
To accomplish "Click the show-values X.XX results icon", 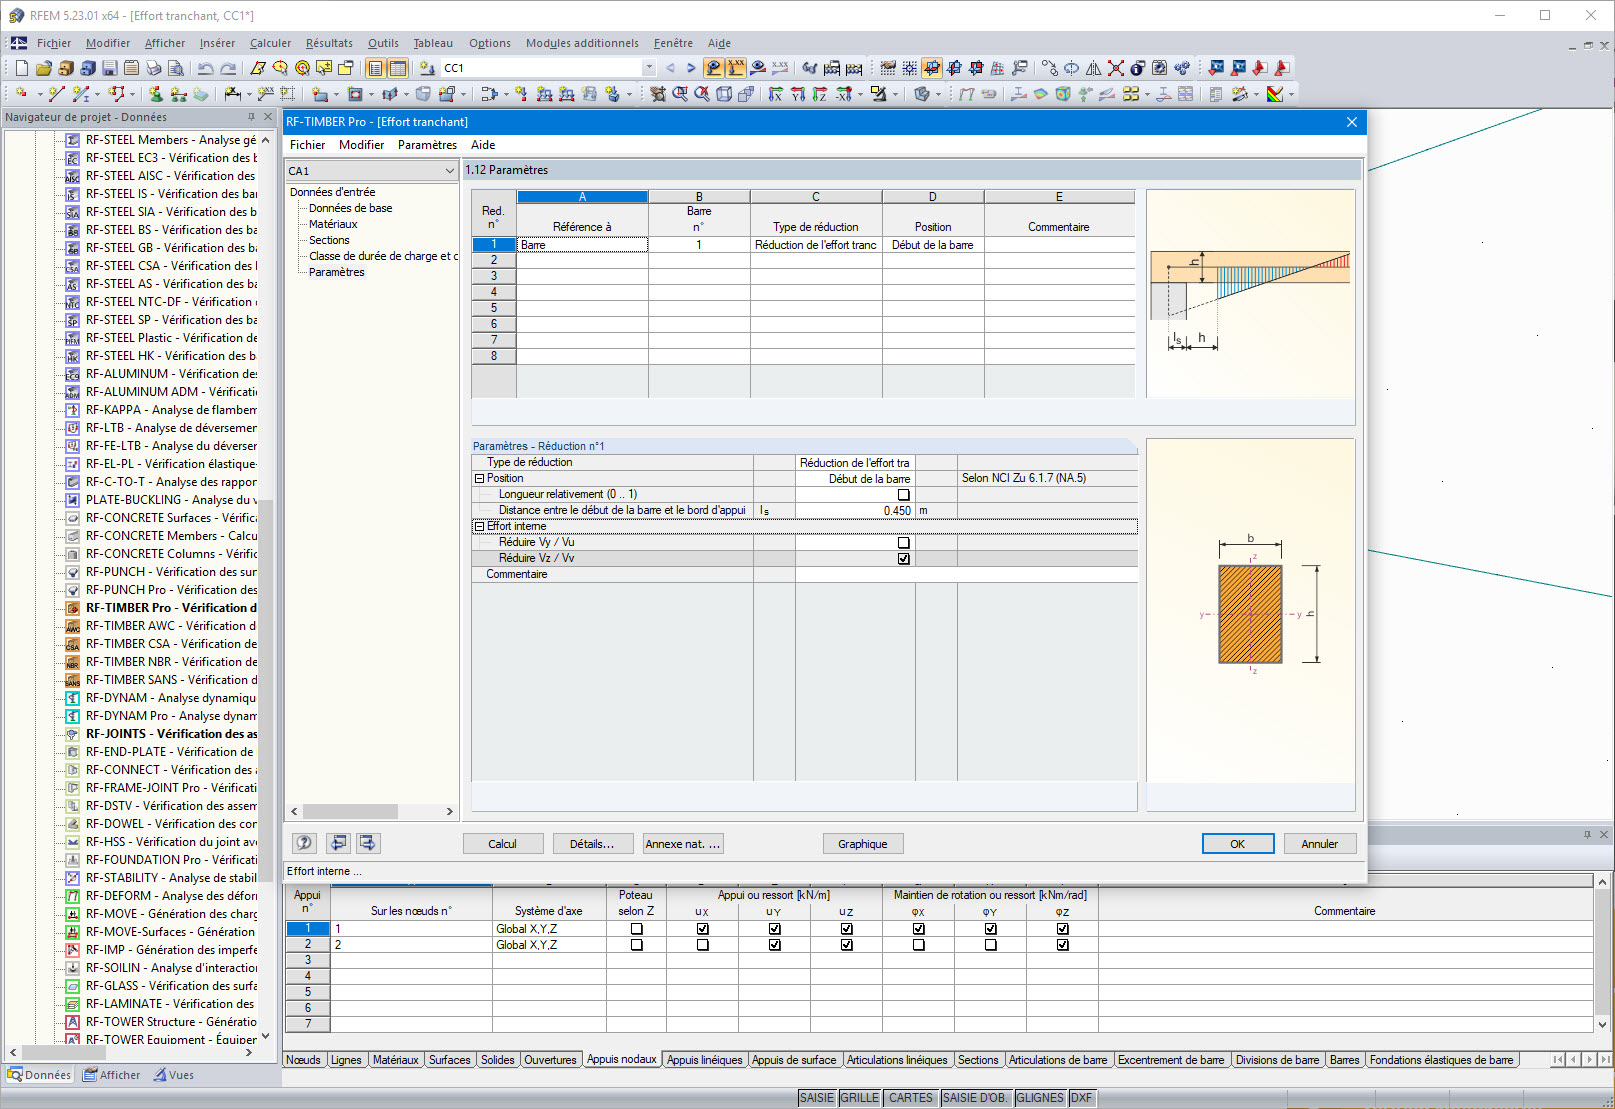I will [x=780, y=68].
